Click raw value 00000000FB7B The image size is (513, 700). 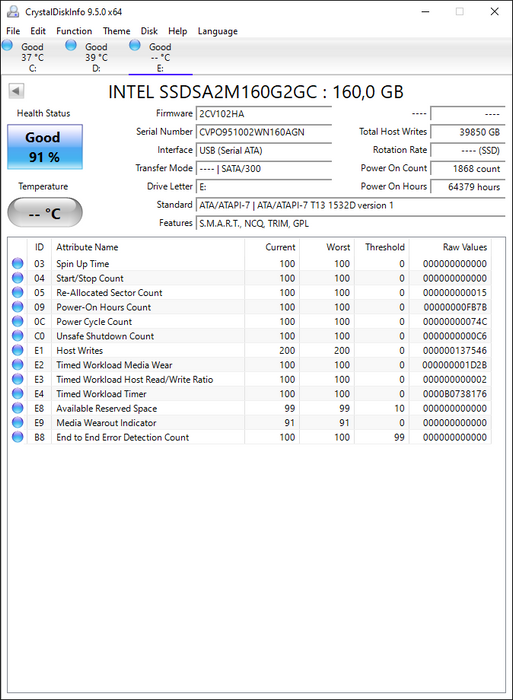pos(455,307)
